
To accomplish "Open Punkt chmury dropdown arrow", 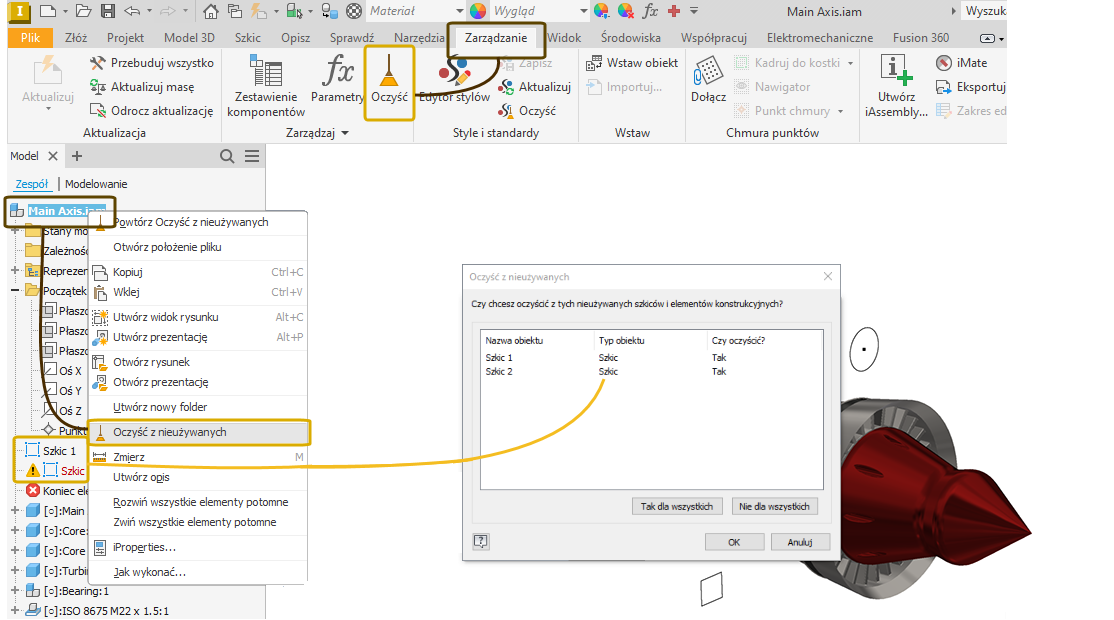I will pyautogui.click(x=840, y=112).
